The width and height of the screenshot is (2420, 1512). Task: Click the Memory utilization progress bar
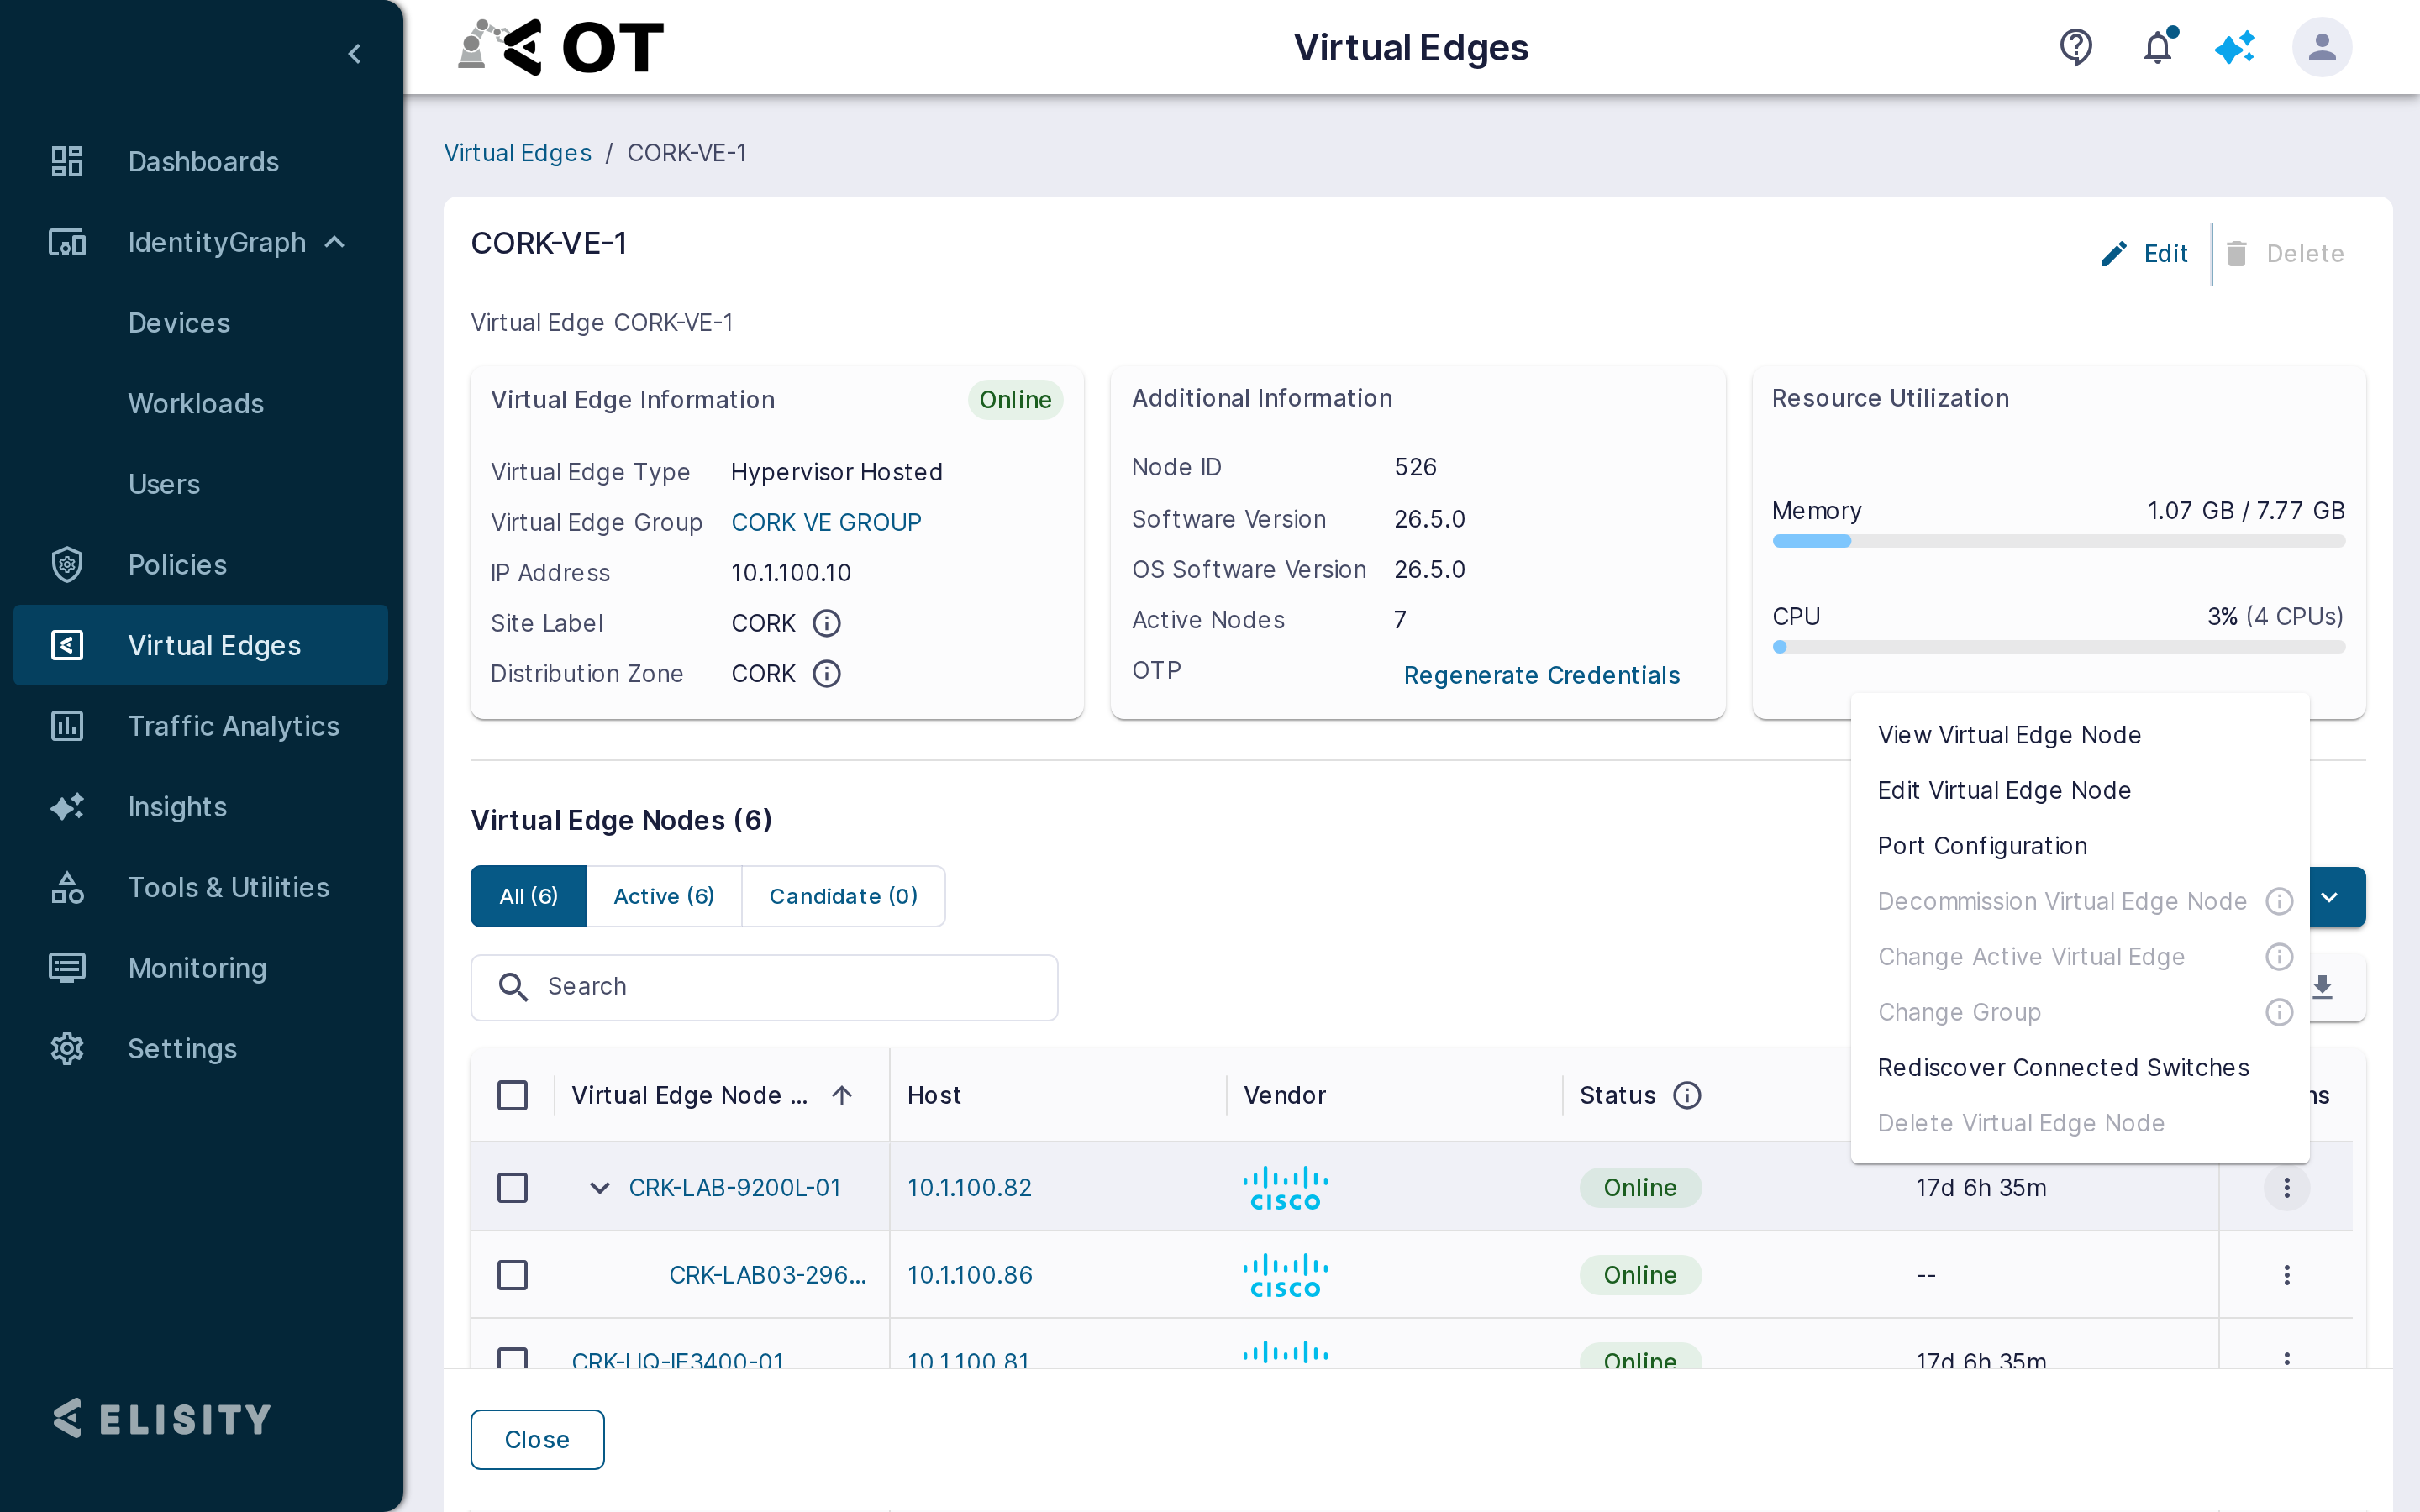point(2058,541)
